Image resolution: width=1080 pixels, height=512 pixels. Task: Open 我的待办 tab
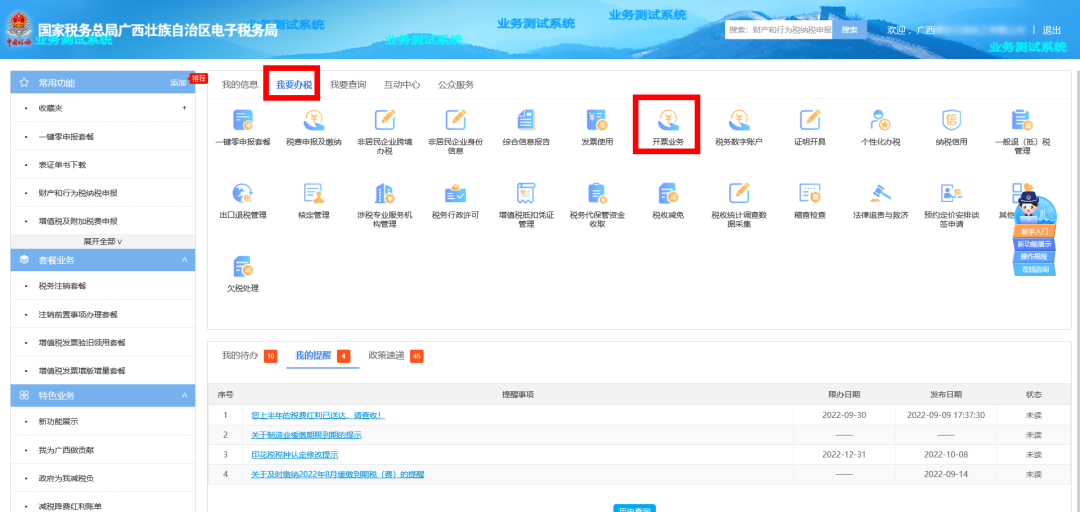249,356
